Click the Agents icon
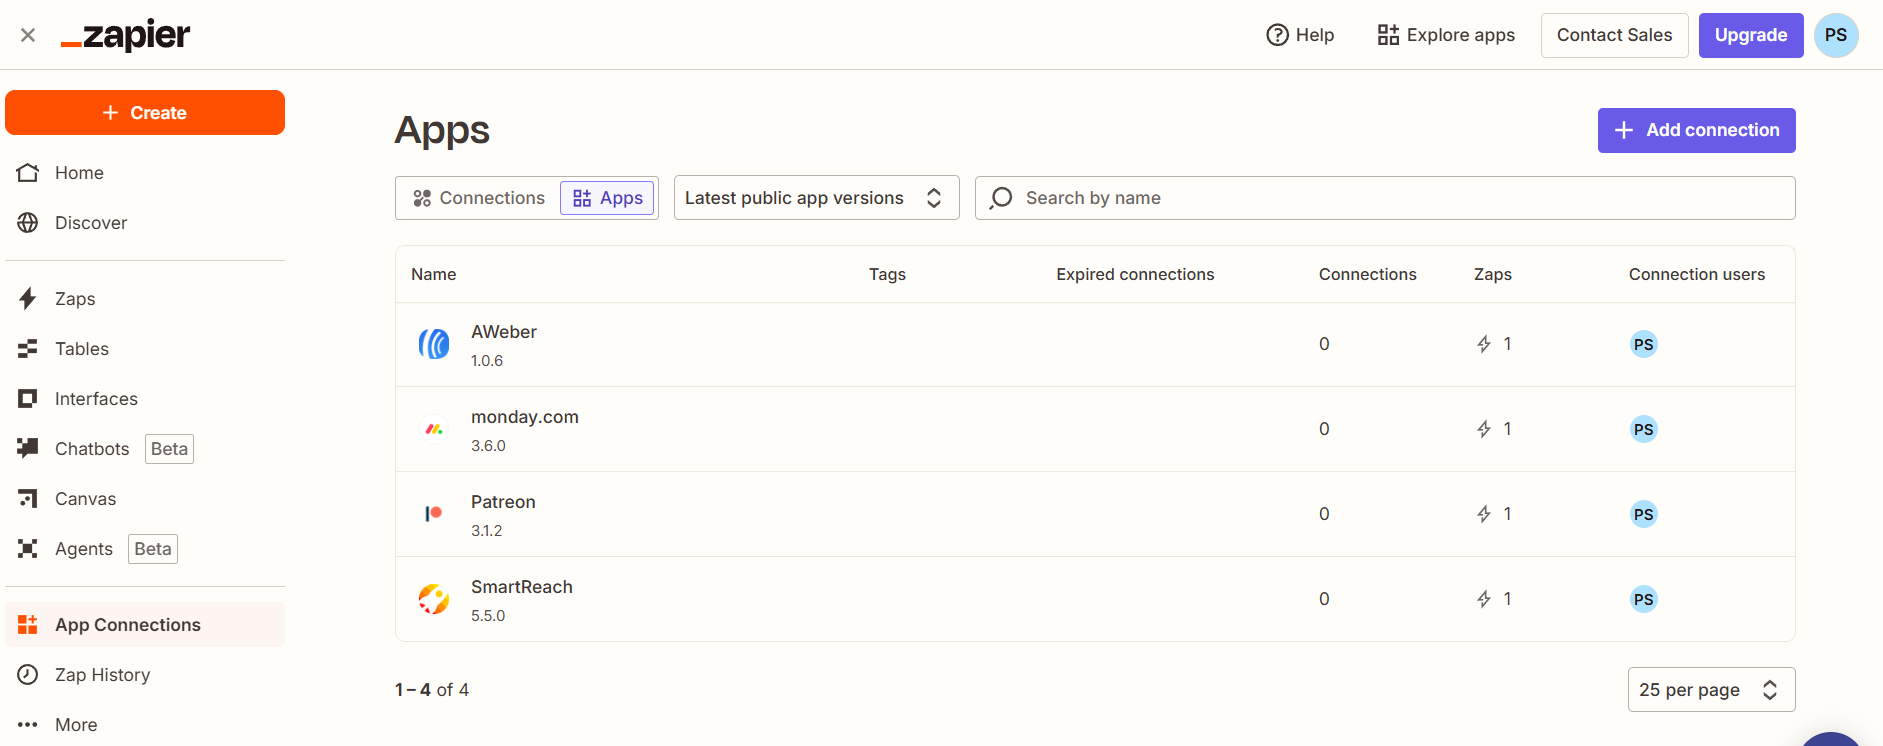The width and height of the screenshot is (1883, 746). pos(28,549)
